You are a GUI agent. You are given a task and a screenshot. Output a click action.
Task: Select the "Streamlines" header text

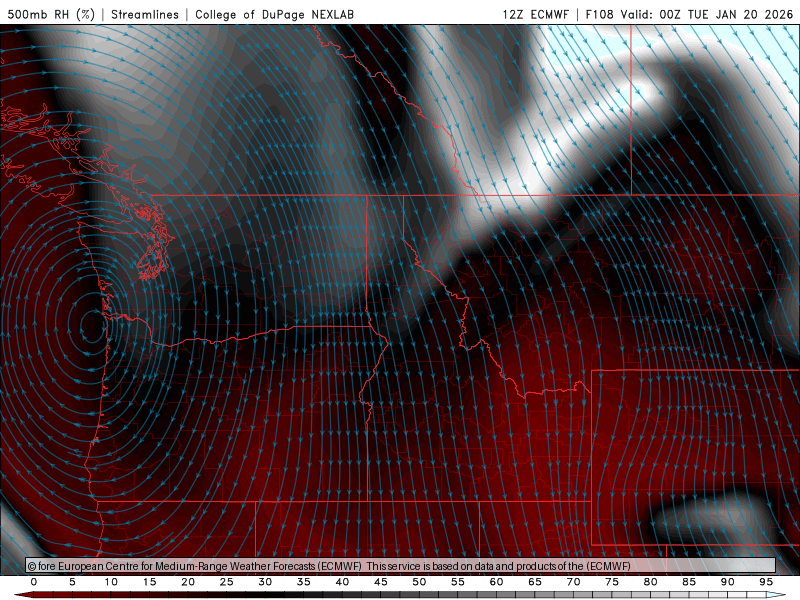pyautogui.click(x=145, y=14)
